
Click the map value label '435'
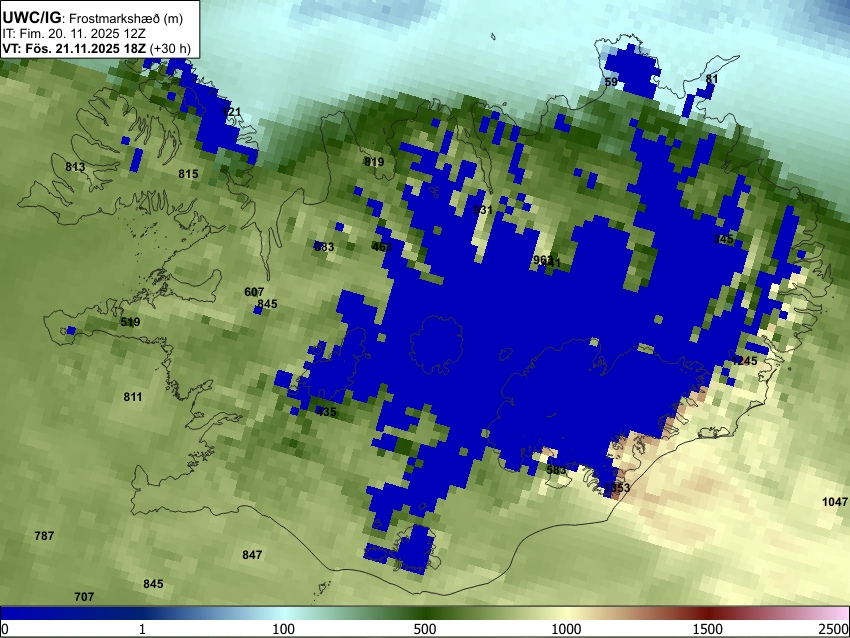326,412
